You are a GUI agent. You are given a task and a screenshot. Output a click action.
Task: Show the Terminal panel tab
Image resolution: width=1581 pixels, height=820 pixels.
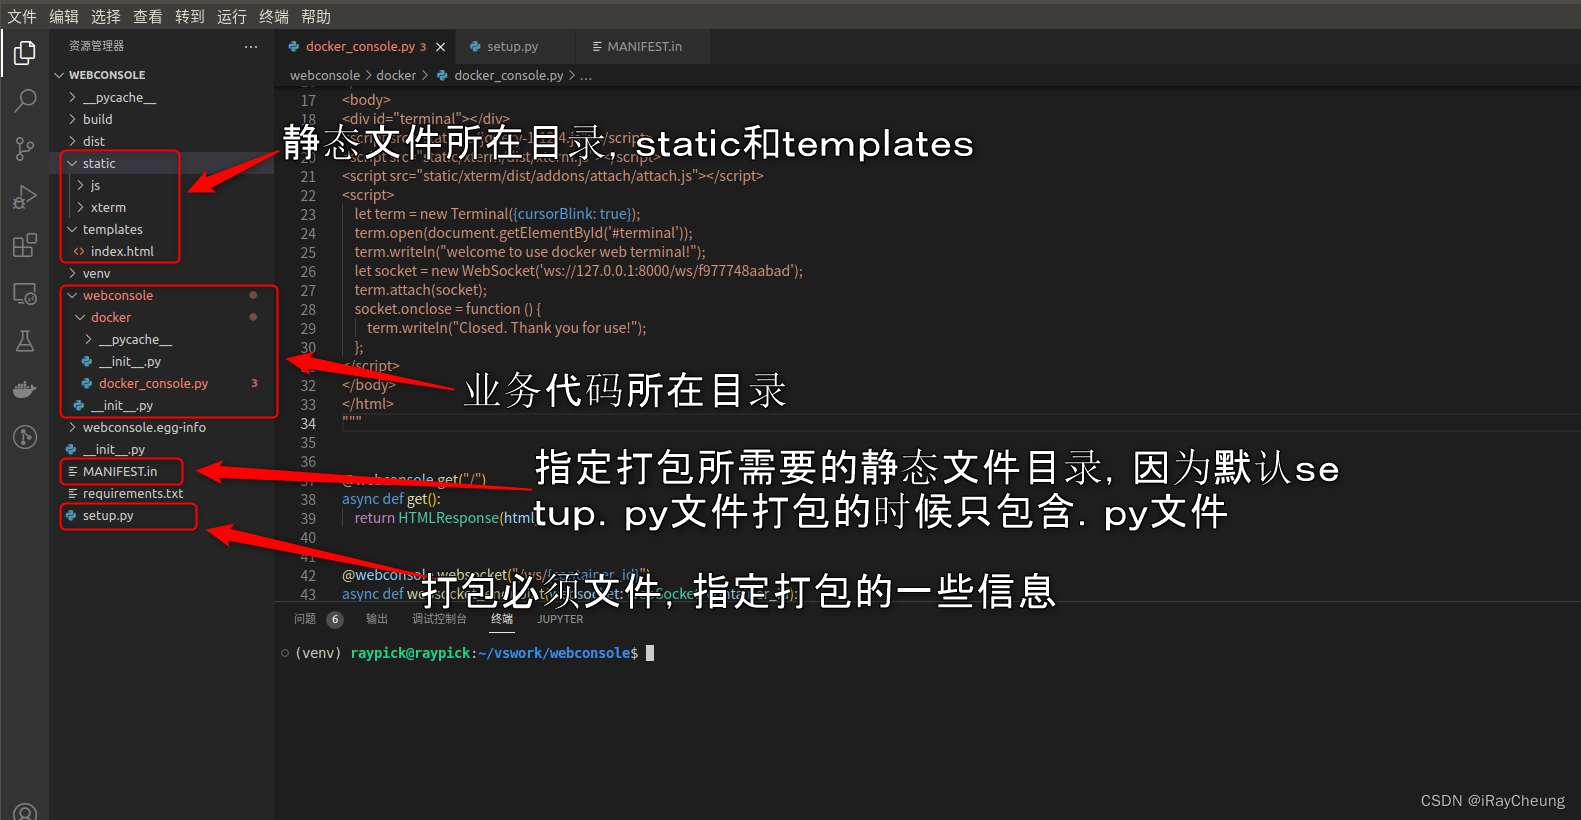click(502, 619)
